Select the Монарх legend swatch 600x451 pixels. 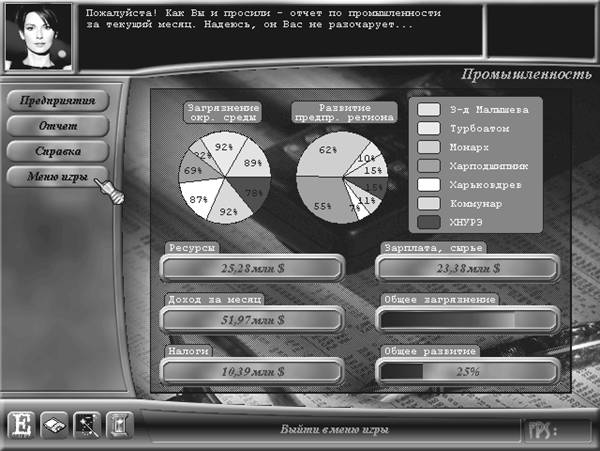428,147
